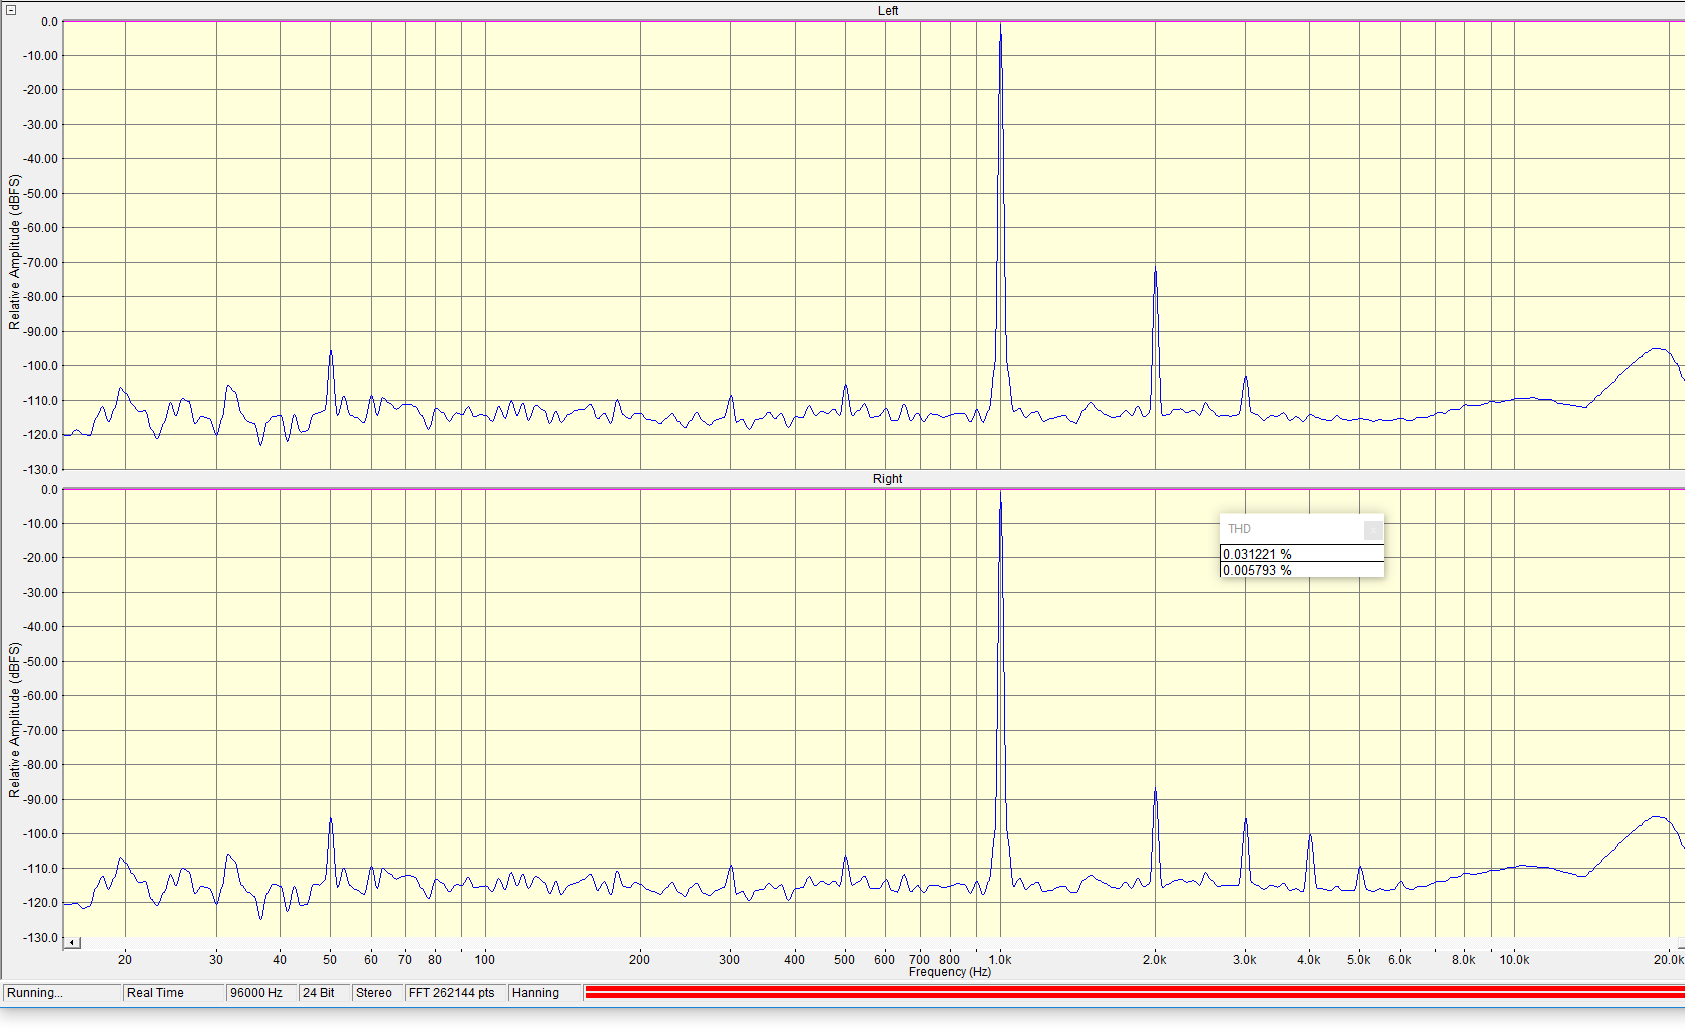1685x1030 pixels.
Task: Click the 1.0k peak in the Left plot
Action: pyautogui.click(x=1000, y=30)
